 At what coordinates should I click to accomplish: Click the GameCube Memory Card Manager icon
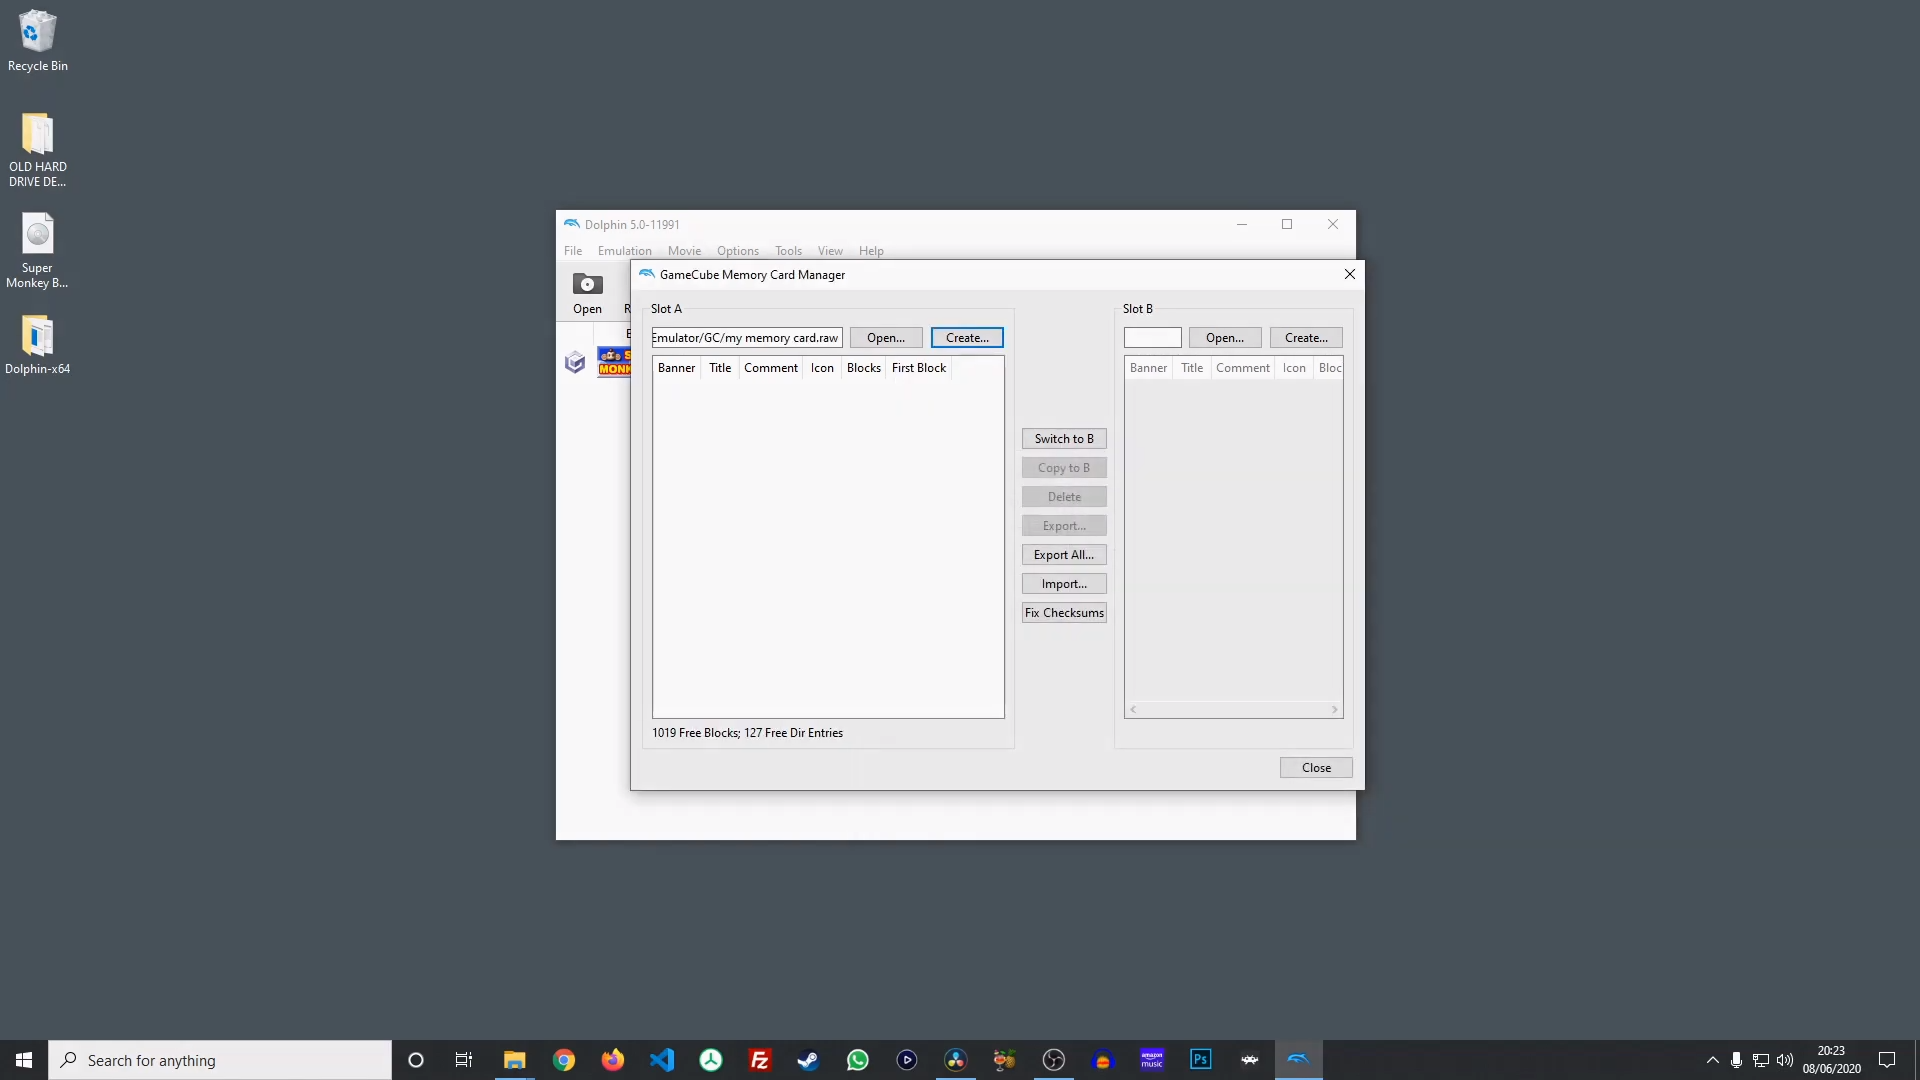[646, 274]
